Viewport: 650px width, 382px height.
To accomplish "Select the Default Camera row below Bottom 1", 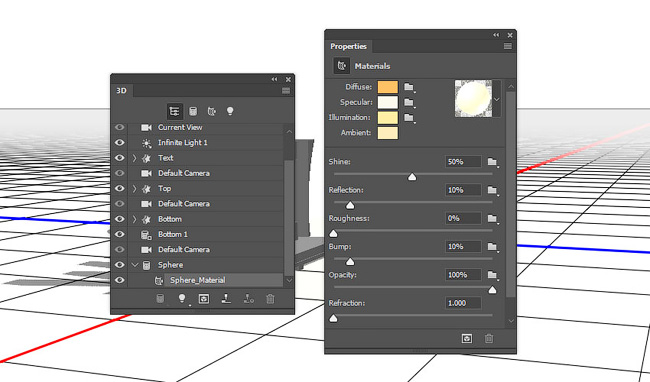I will click(x=206, y=249).
